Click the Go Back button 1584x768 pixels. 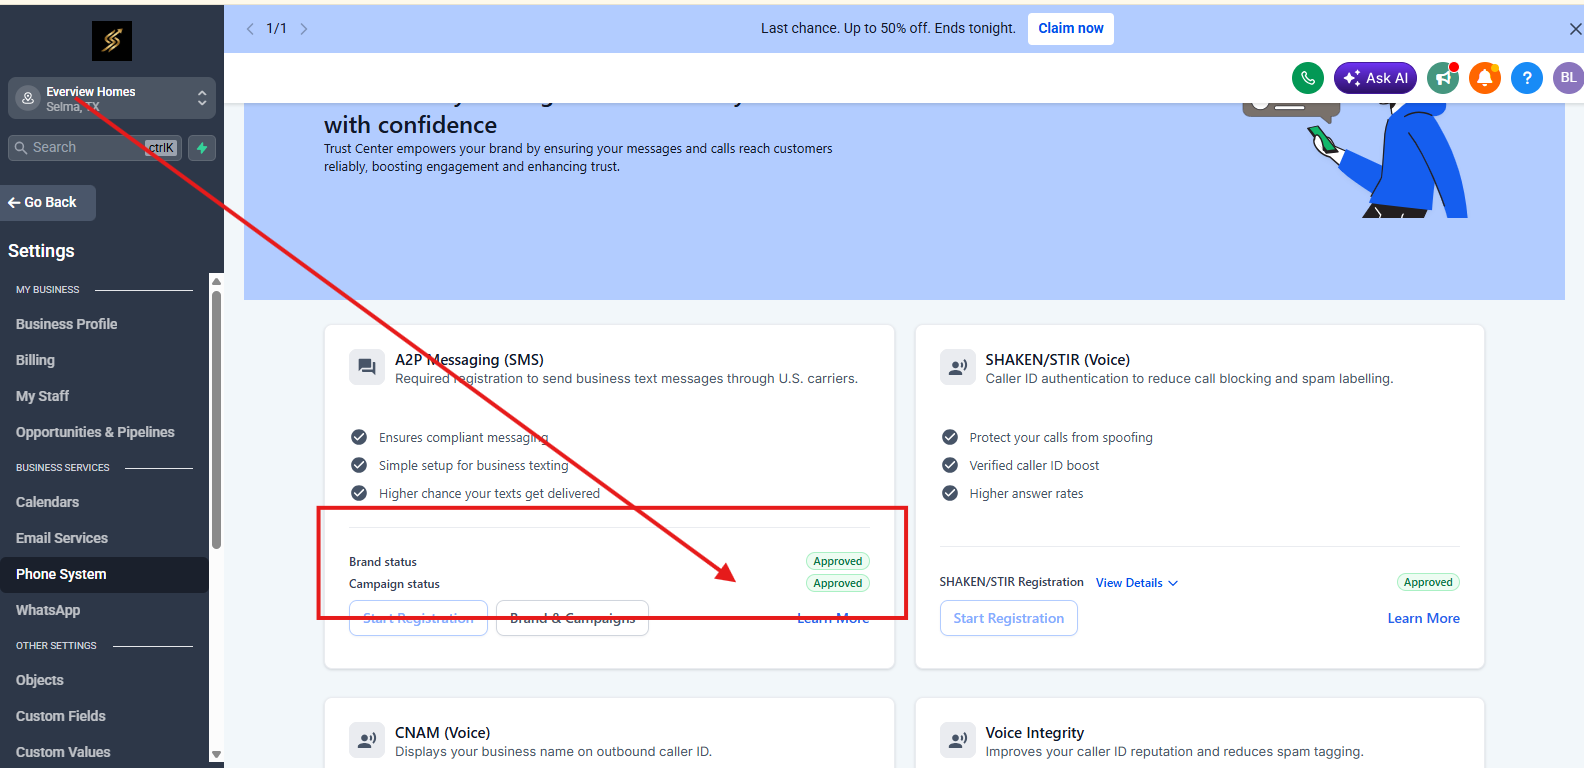tap(48, 203)
